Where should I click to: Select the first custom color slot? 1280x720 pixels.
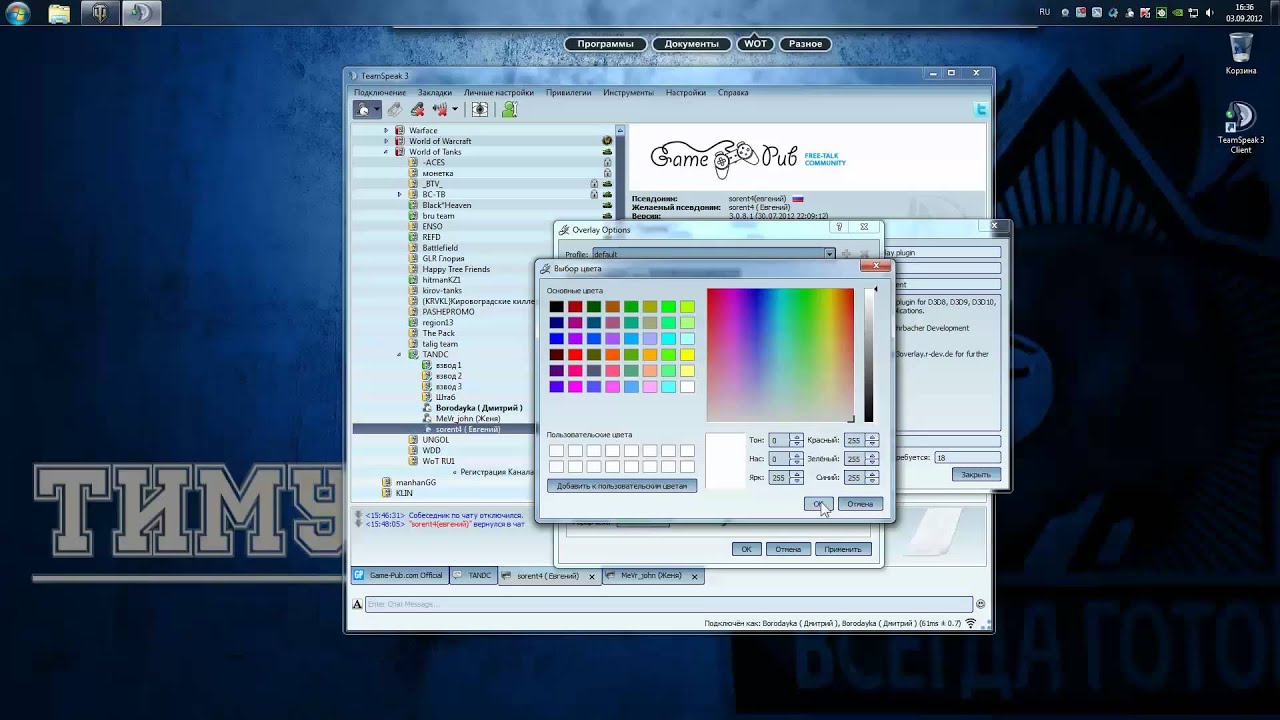[x=556, y=451]
